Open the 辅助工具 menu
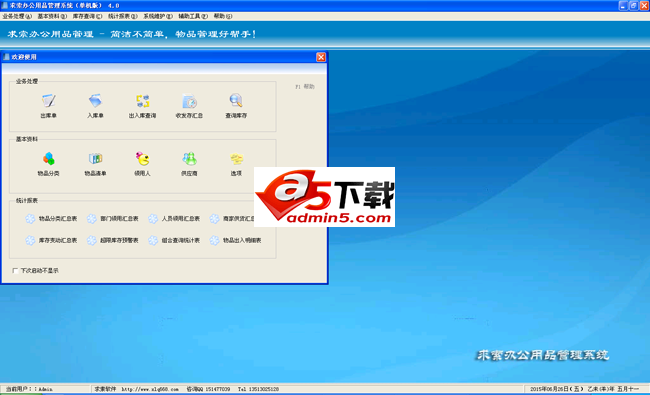The width and height of the screenshot is (650, 395). [x=193, y=16]
